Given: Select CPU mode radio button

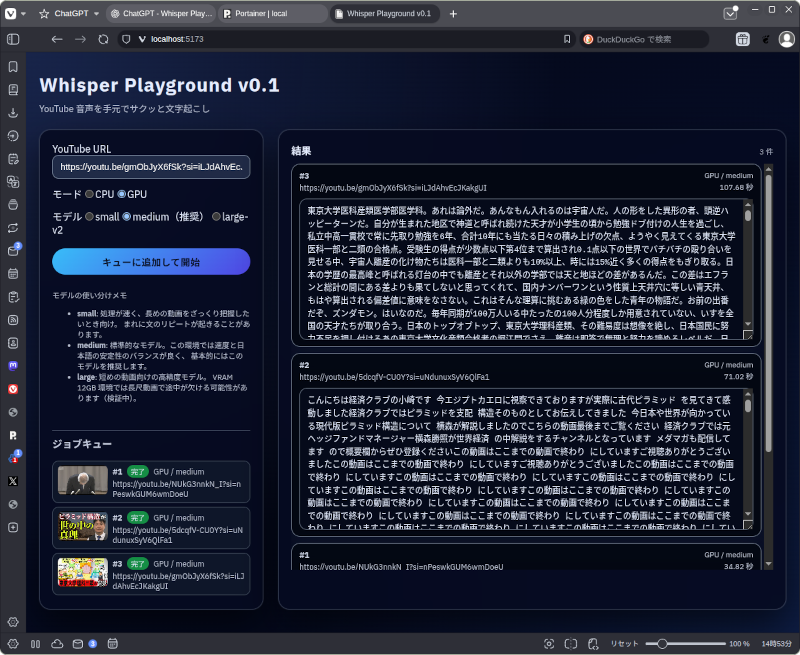Looking at the screenshot, I should click(x=90, y=194).
